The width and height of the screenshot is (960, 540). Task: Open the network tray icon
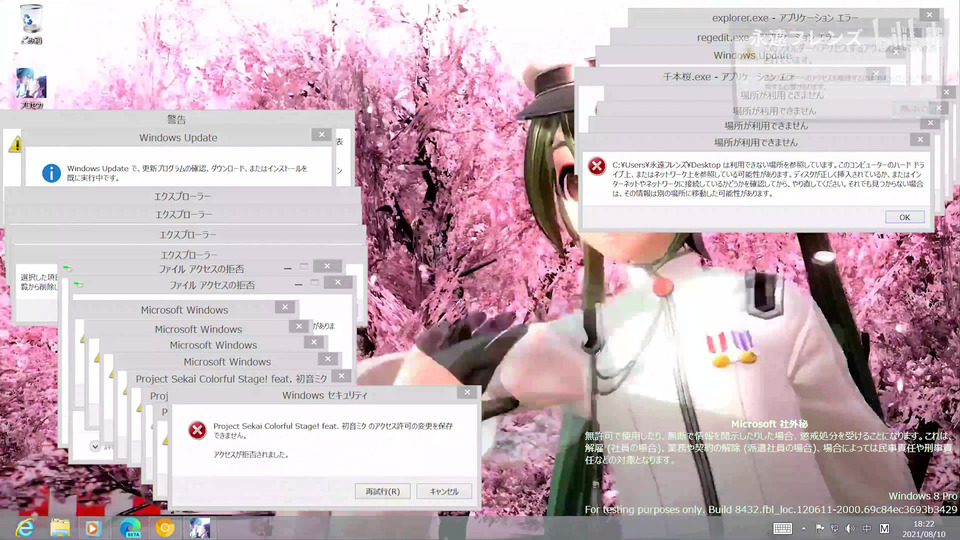pos(835,528)
